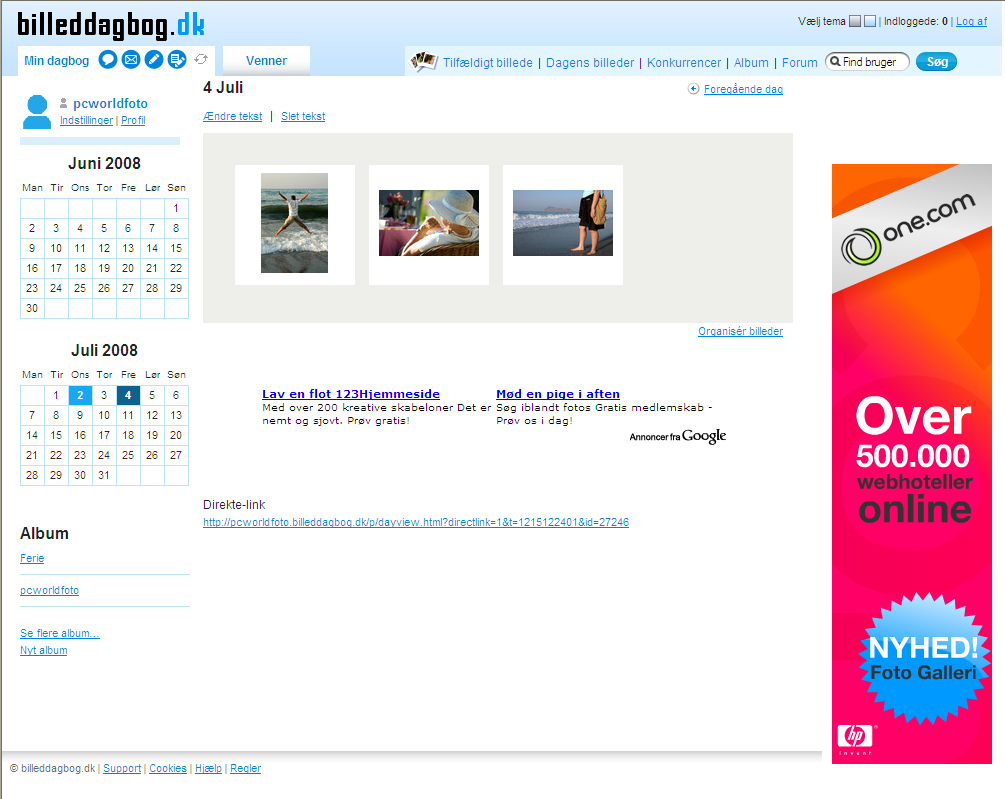Click the blue user avatar icon
The height and width of the screenshot is (799, 1005).
[x=37, y=111]
